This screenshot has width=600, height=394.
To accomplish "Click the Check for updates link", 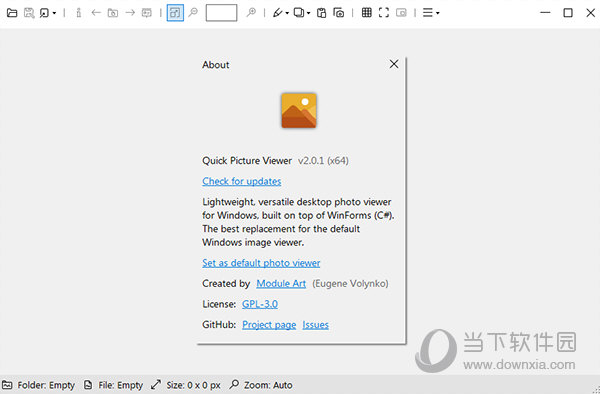I will pyautogui.click(x=242, y=181).
